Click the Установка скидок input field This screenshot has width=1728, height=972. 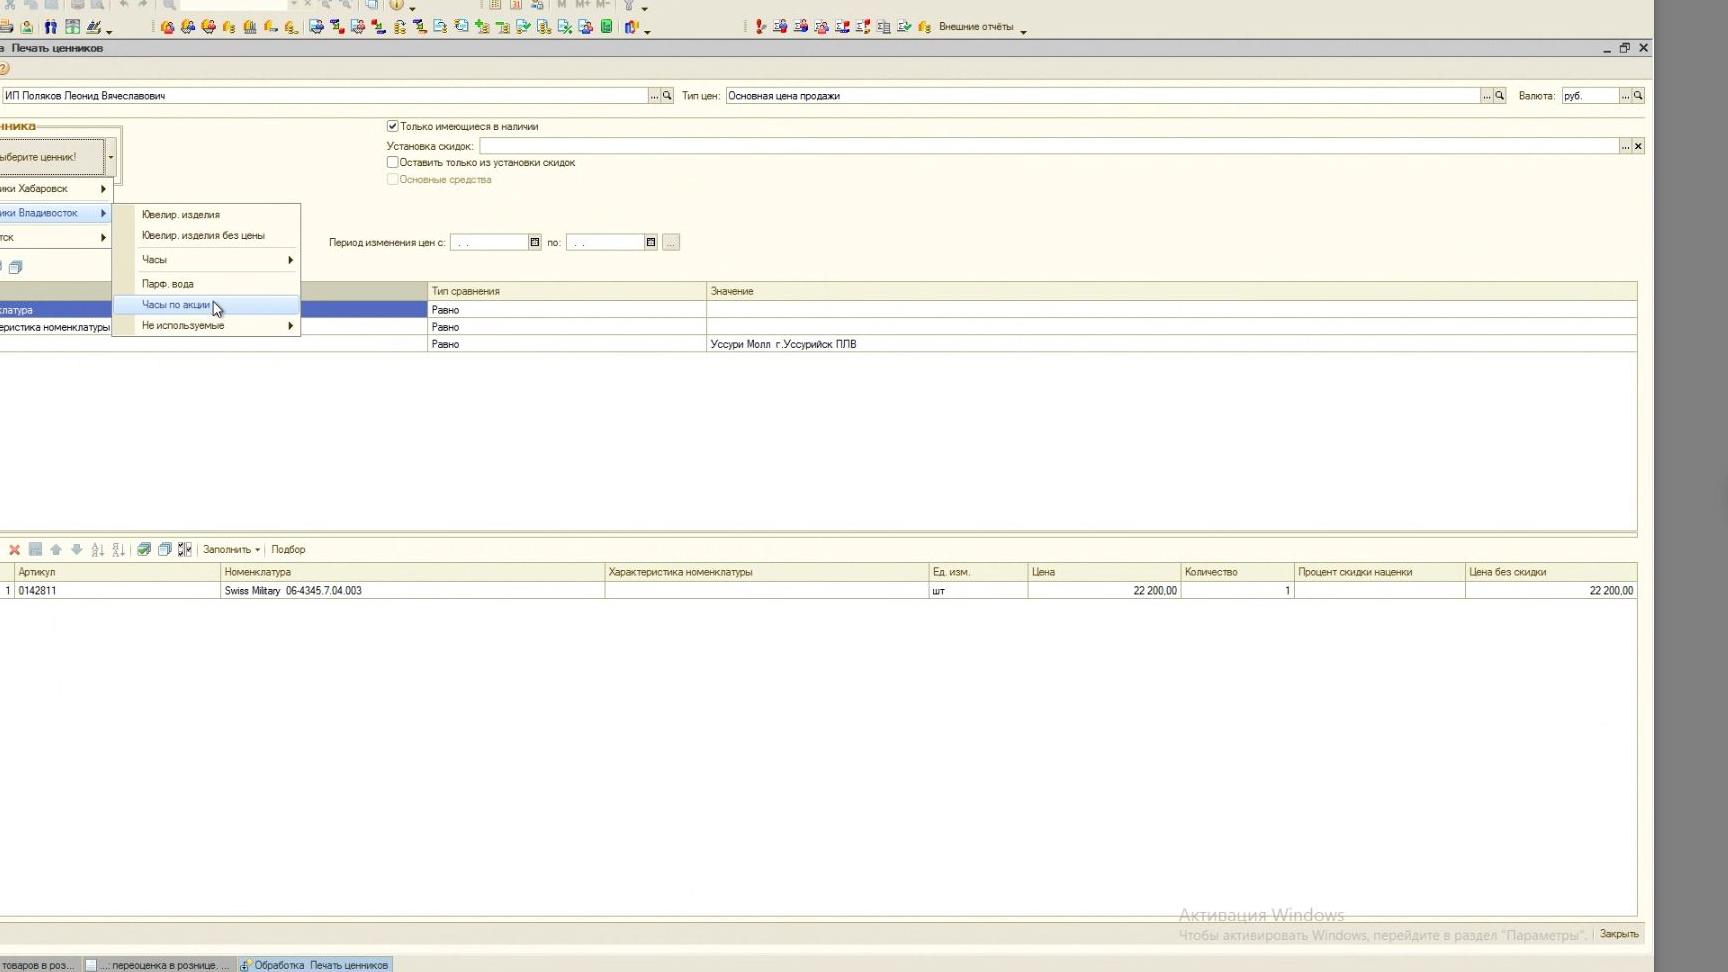pos(1049,146)
